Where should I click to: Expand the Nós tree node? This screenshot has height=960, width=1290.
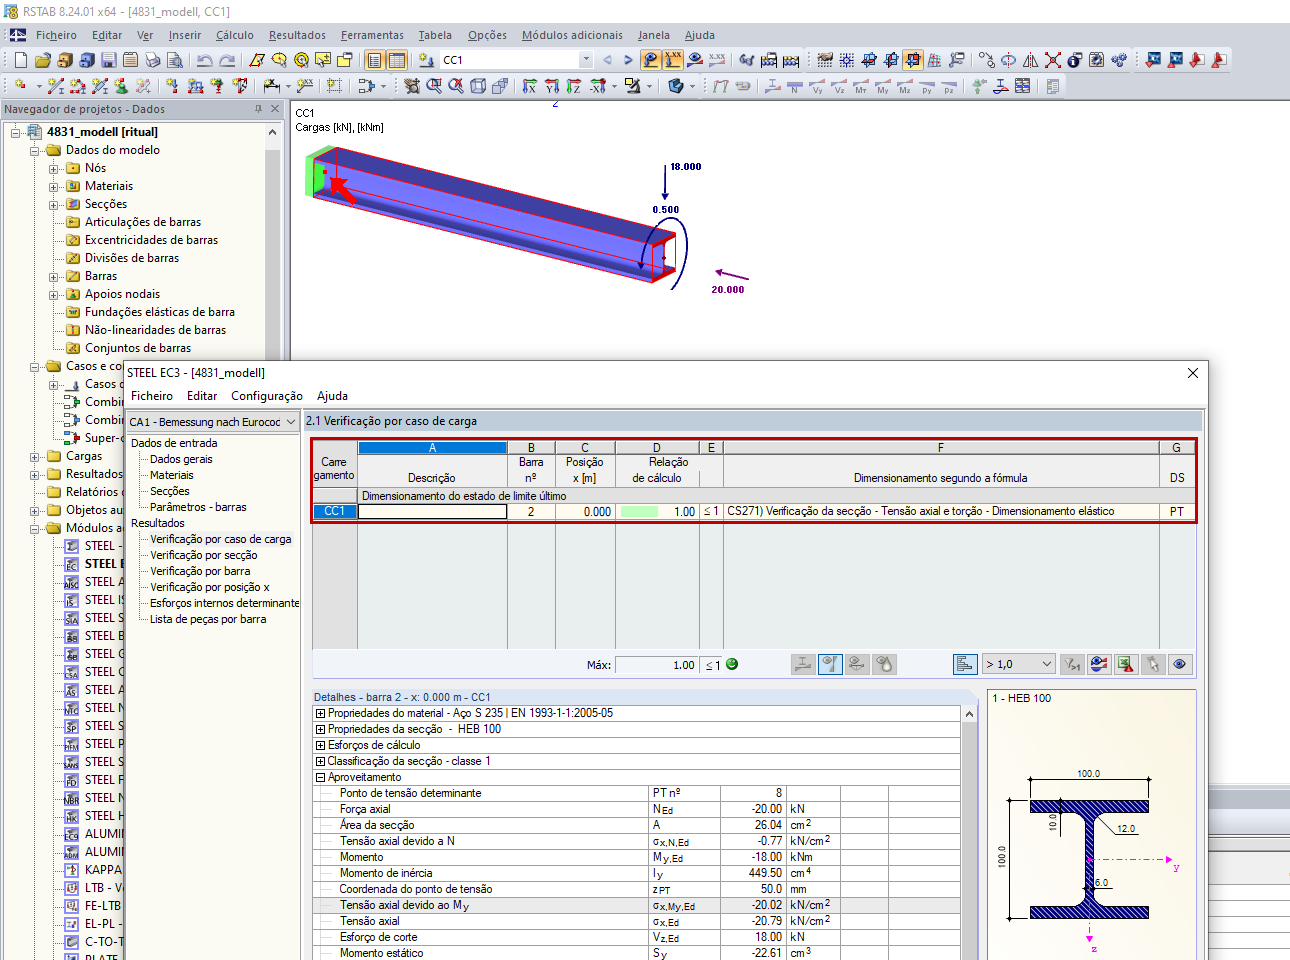coord(53,168)
